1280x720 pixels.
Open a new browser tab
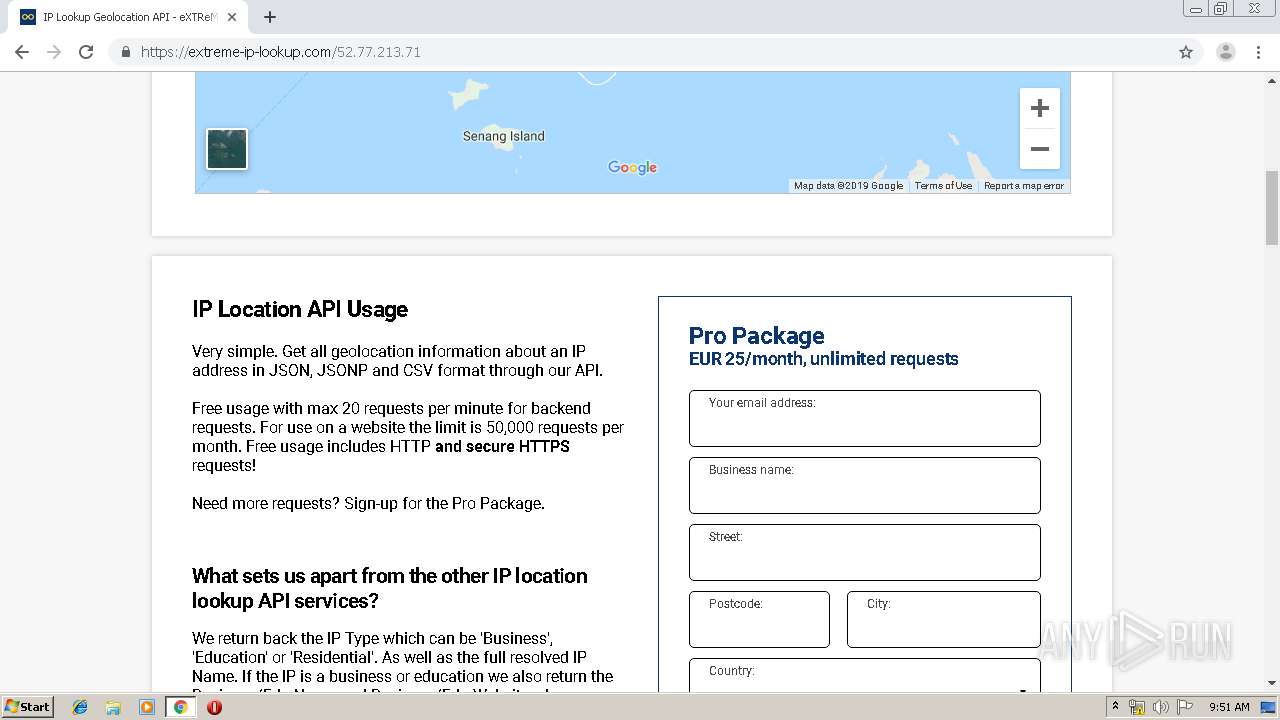pyautogui.click(x=270, y=17)
